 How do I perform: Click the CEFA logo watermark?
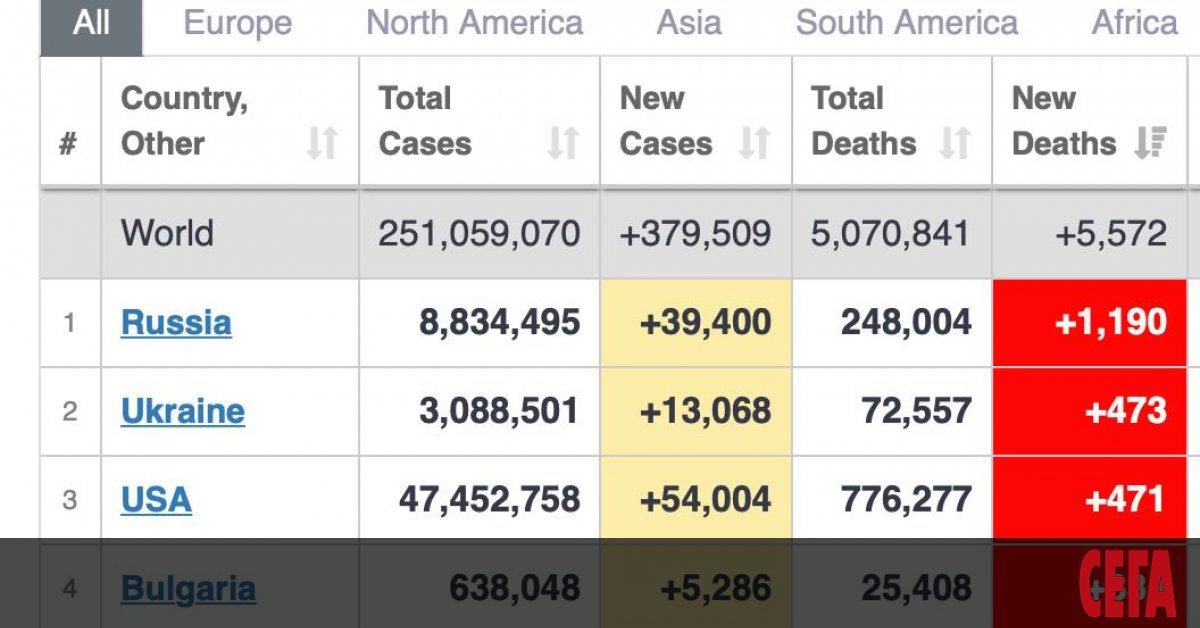tap(1126, 585)
